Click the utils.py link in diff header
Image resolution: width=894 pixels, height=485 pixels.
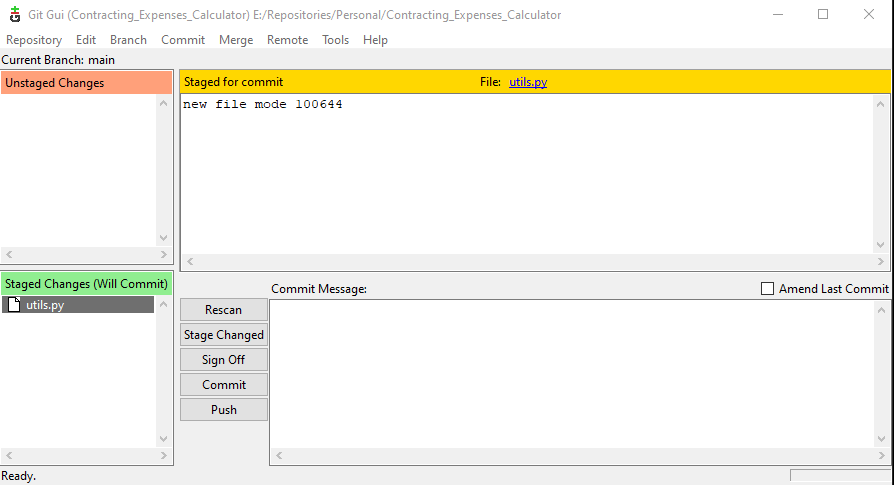[x=528, y=82]
